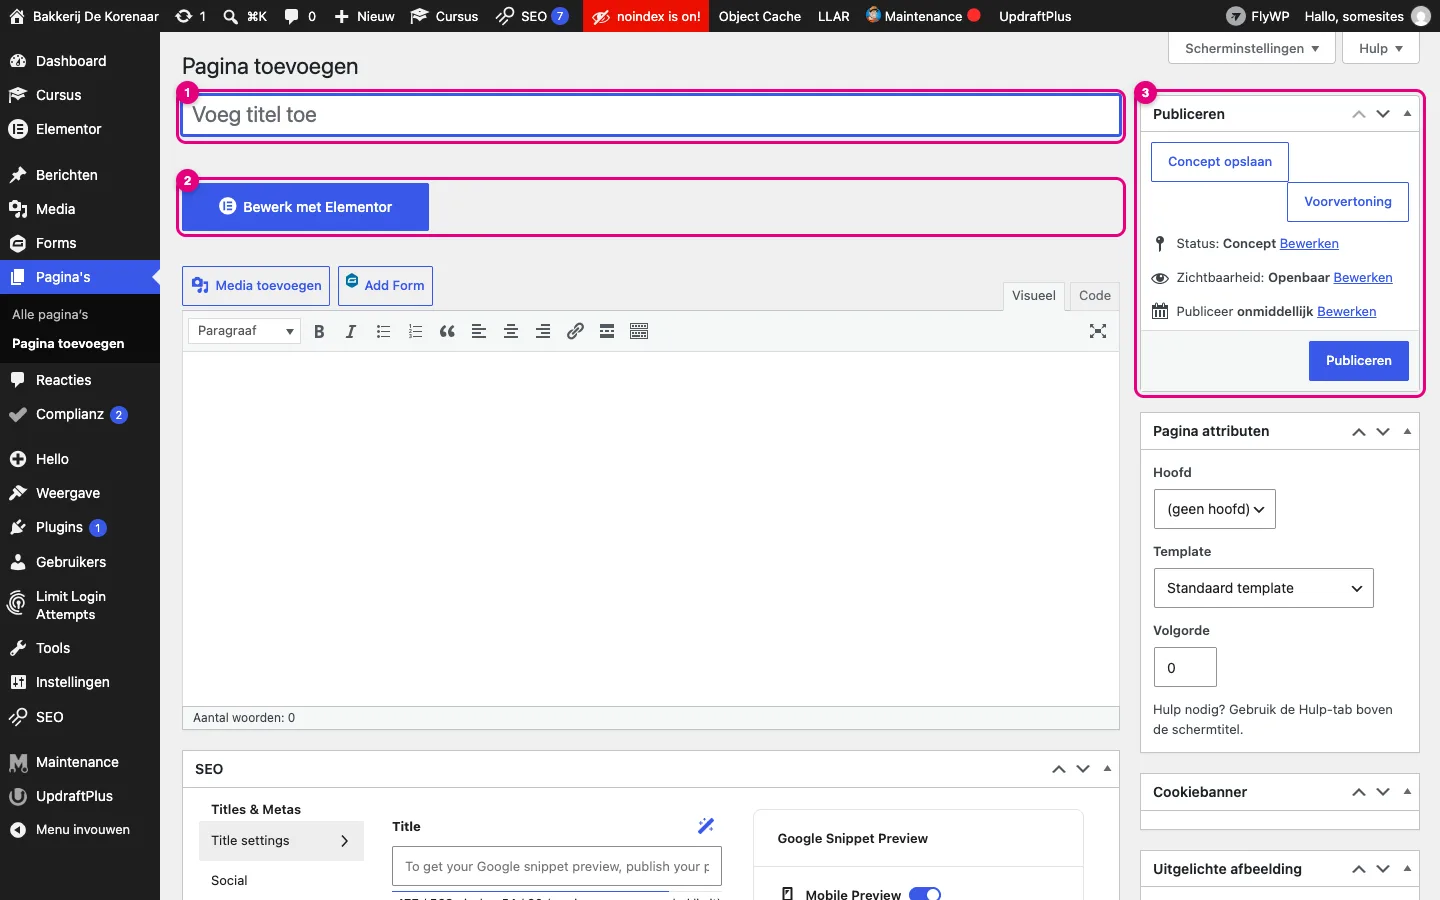Open the search ⌘K icon in admin bar
The width and height of the screenshot is (1440, 900).
(245, 16)
